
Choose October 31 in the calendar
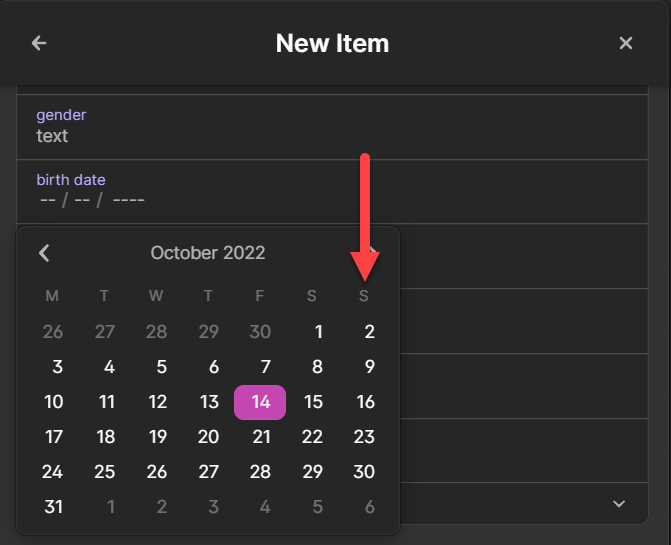(x=54, y=507)
